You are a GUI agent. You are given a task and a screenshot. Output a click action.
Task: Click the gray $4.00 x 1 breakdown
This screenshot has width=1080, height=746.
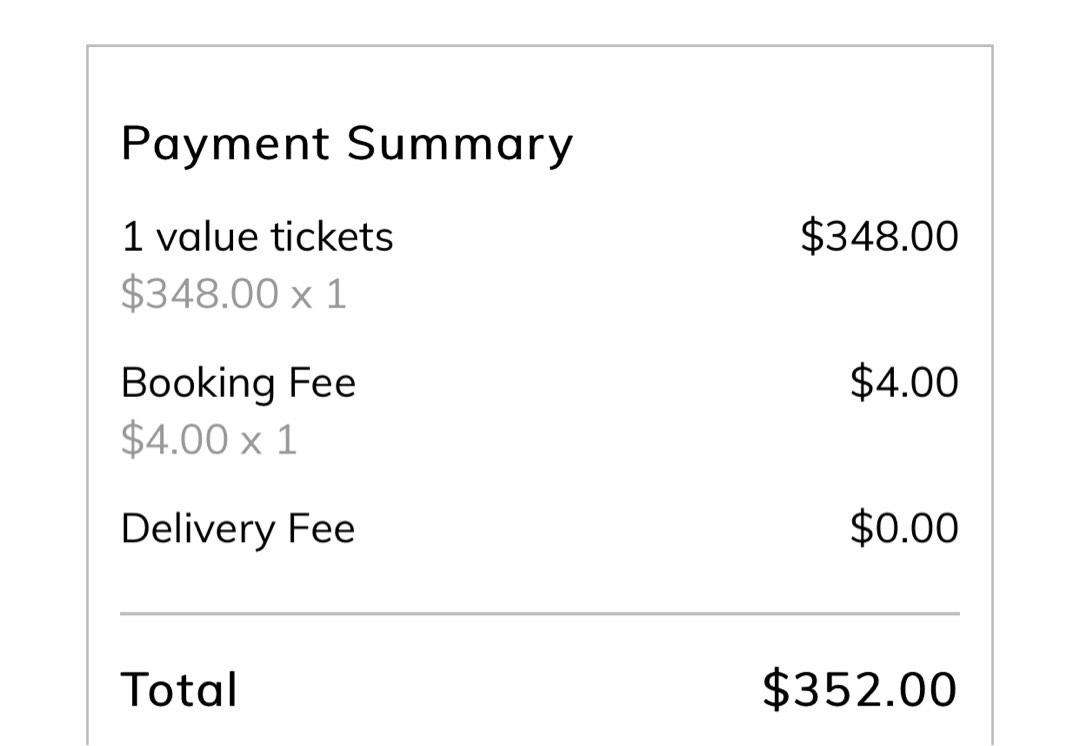tap(209, 439)
